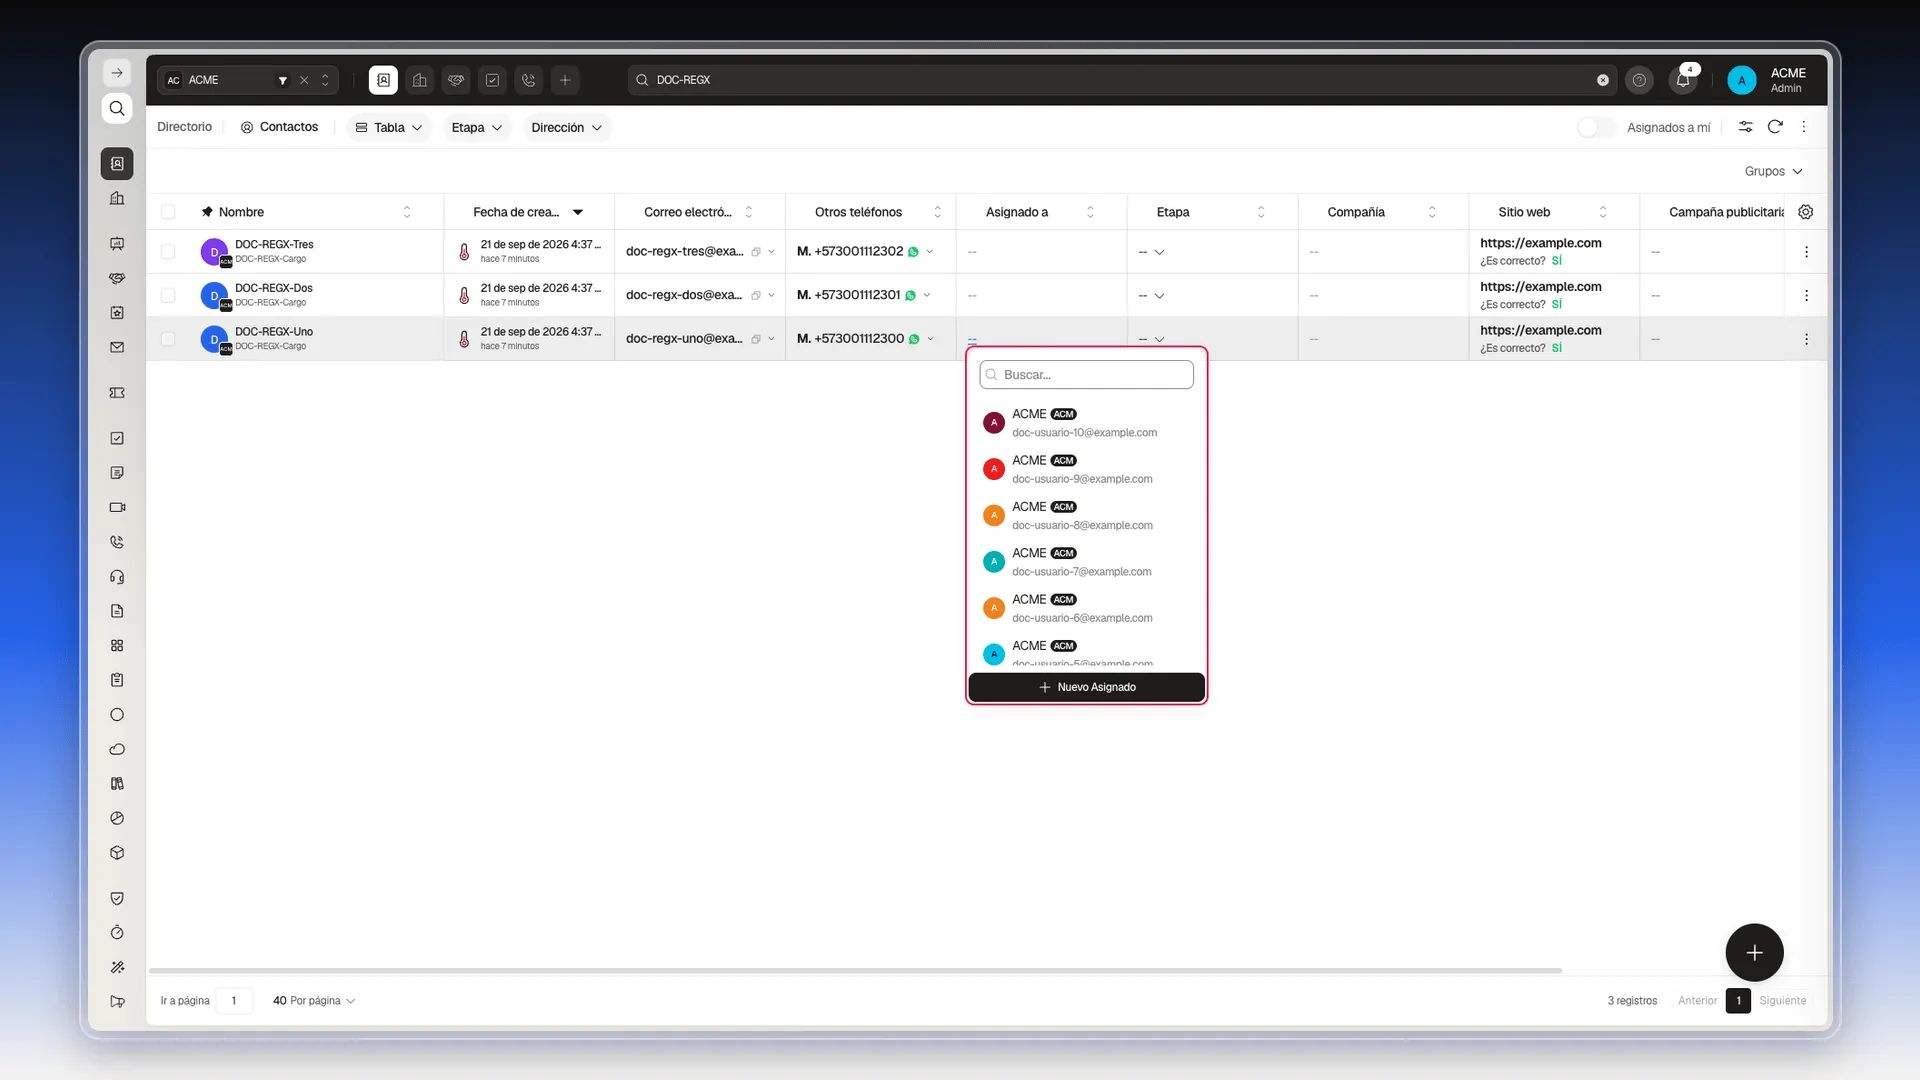Click the Siguiente pagination link

tap(1783, 1000)
